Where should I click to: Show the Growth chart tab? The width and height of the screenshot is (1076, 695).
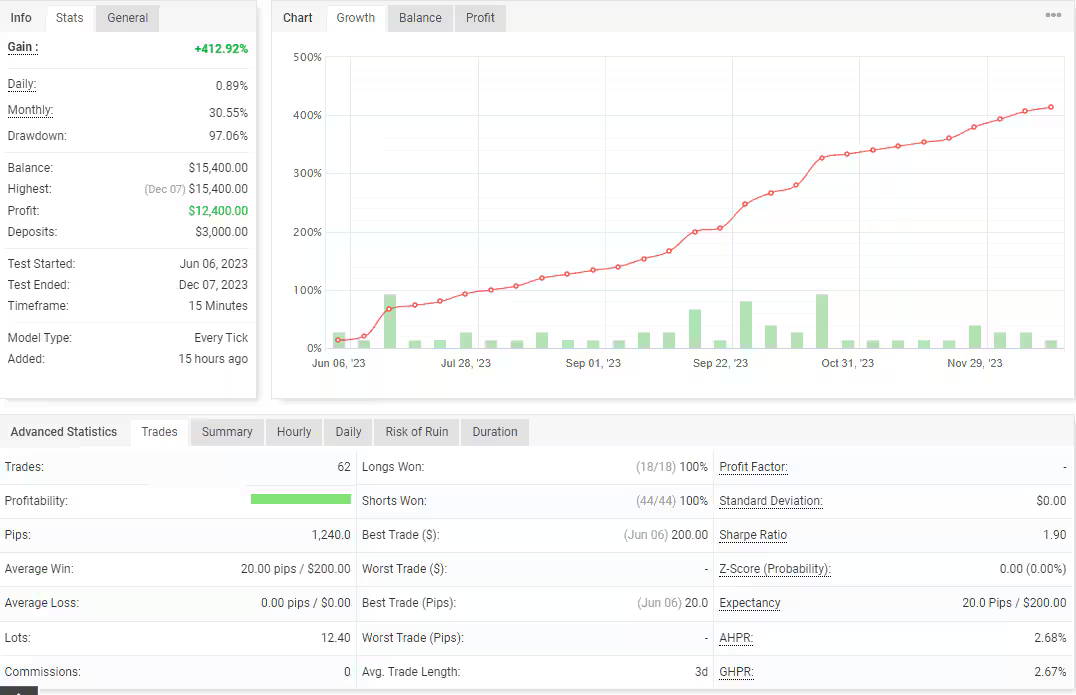coord(355,18)
